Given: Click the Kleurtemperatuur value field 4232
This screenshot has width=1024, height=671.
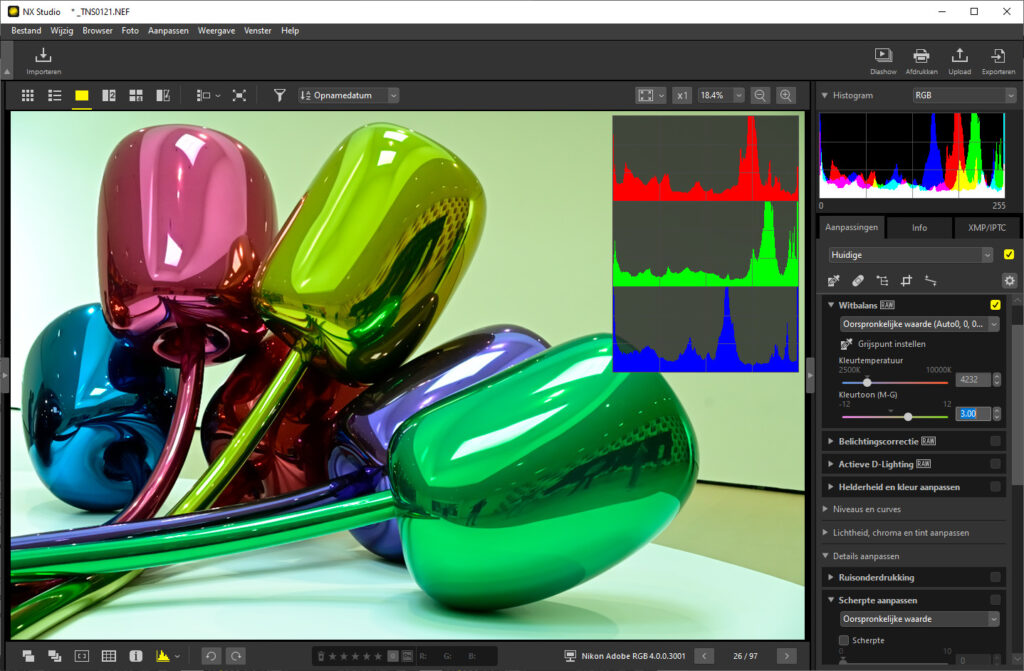Looking at the screenshot, I should click(973, 380).
